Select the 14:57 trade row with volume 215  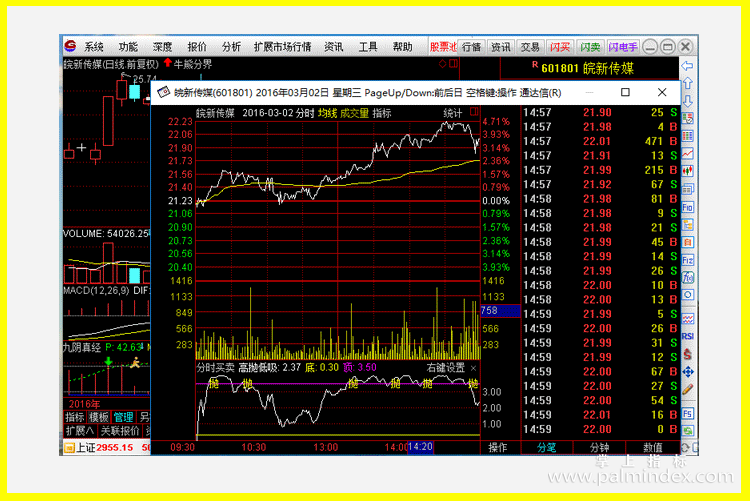pyautogui.click(x=600, y=170)
